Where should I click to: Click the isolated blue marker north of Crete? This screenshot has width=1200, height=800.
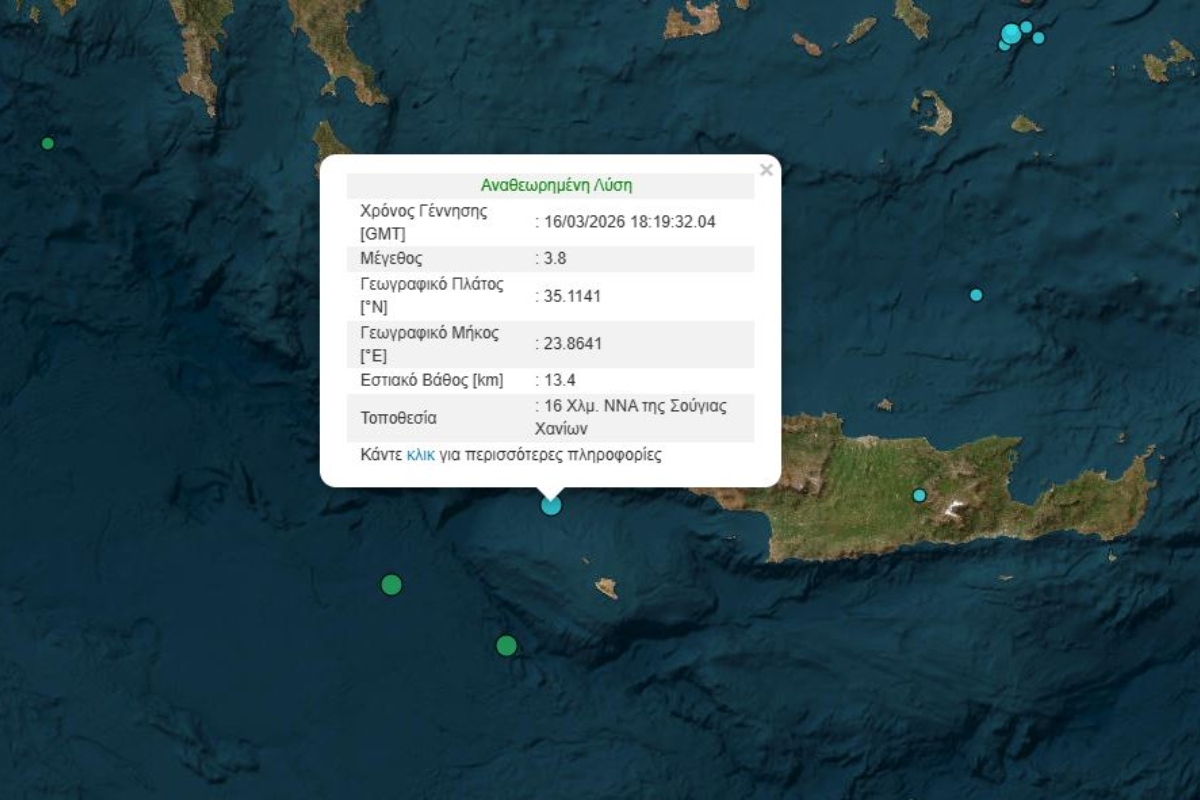pos(976,295)
